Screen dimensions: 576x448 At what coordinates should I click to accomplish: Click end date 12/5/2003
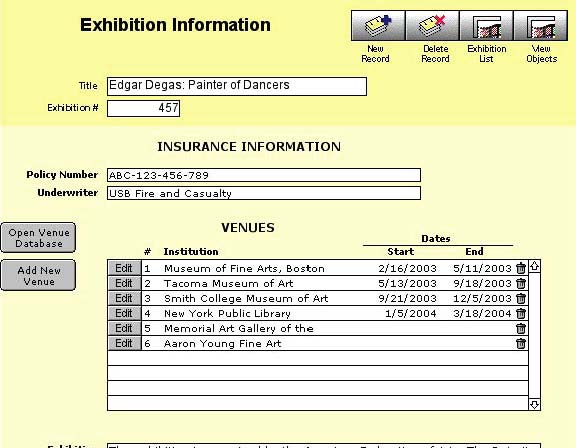[x=482, y=299]
